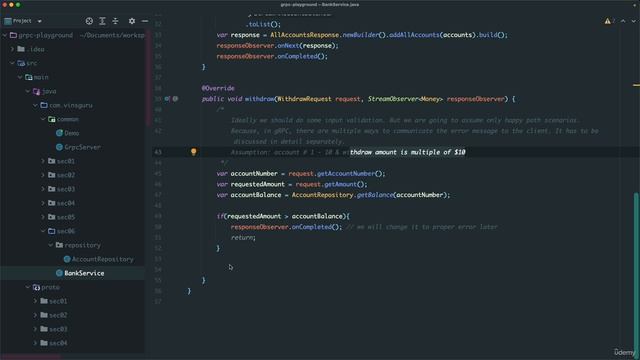This screenshot has height=360, width=640.
Task: Open AccountRepository class file
Action: (102, 259)
